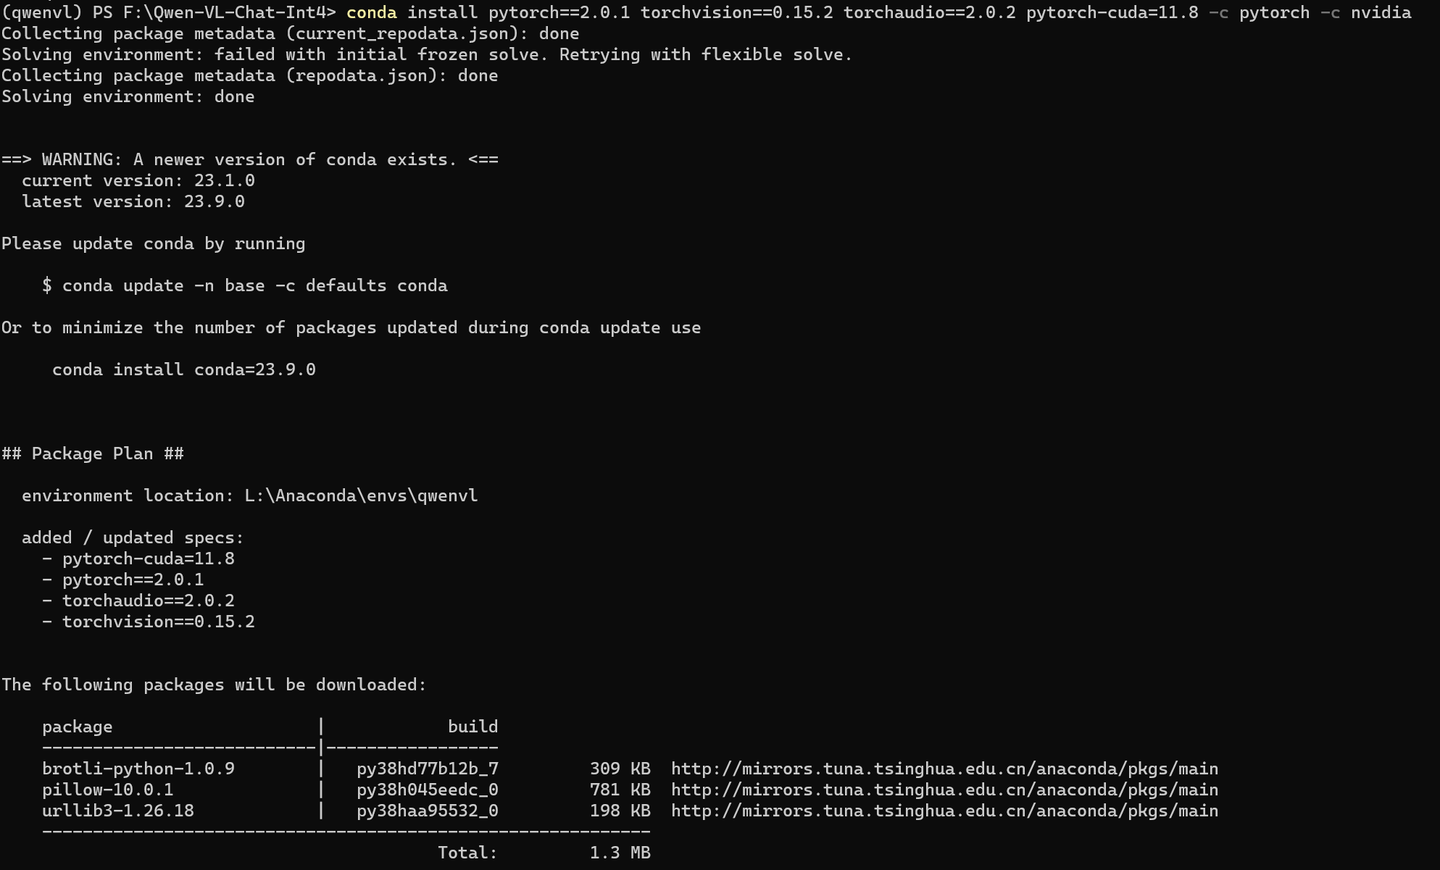The width and height of the screenshot is (1440, 870).
Task: Click the first tsinghua mirror URL for brotli-python
Action: [x=944, y=768]
